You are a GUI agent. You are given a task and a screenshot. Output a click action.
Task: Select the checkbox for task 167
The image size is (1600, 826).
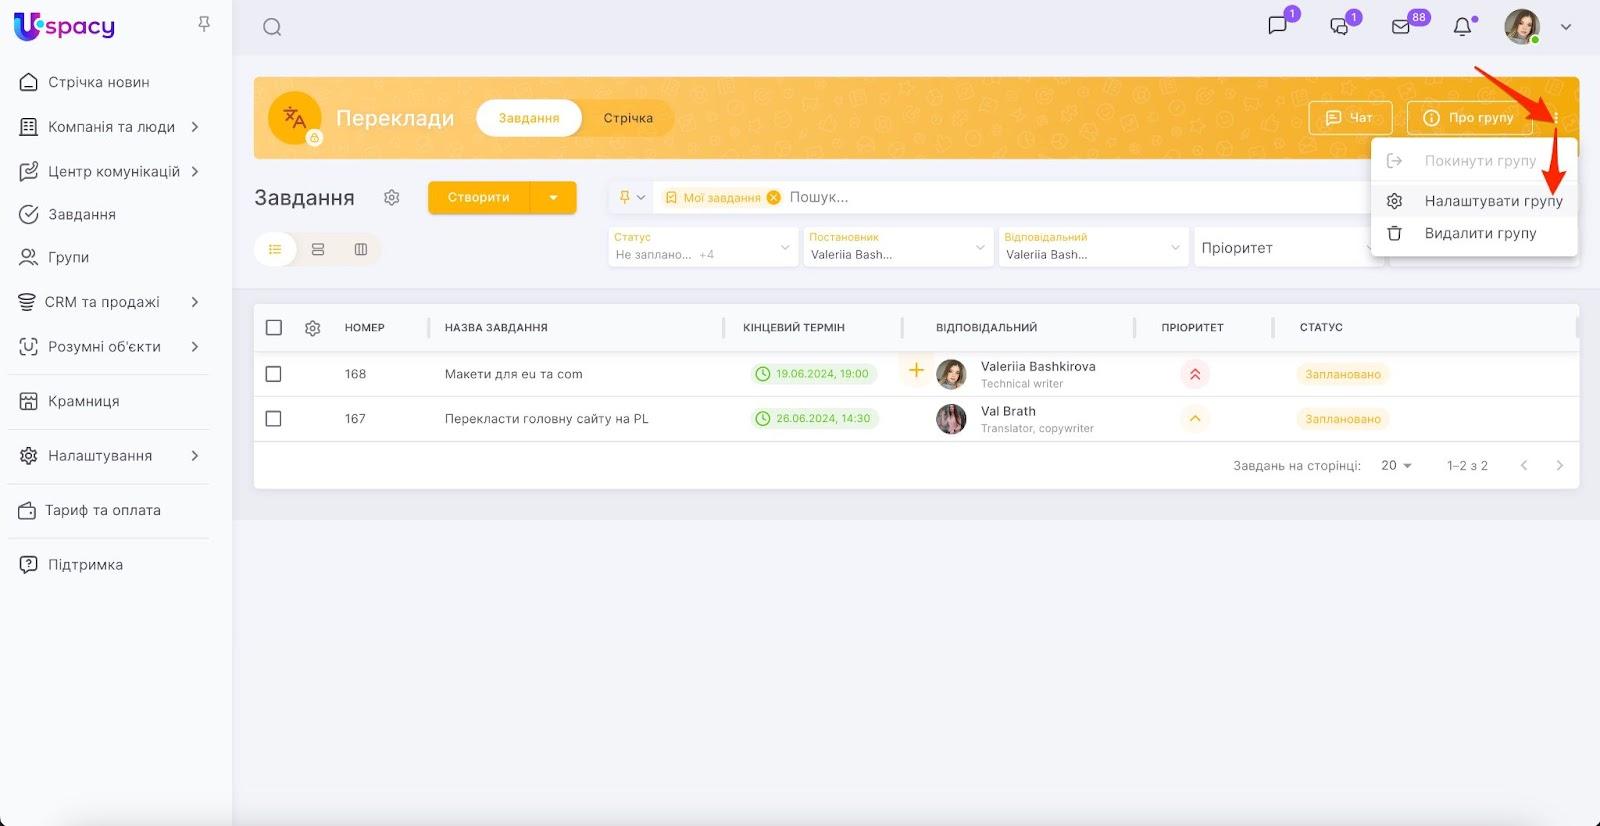pyautogui.click(x=274, y=419)
